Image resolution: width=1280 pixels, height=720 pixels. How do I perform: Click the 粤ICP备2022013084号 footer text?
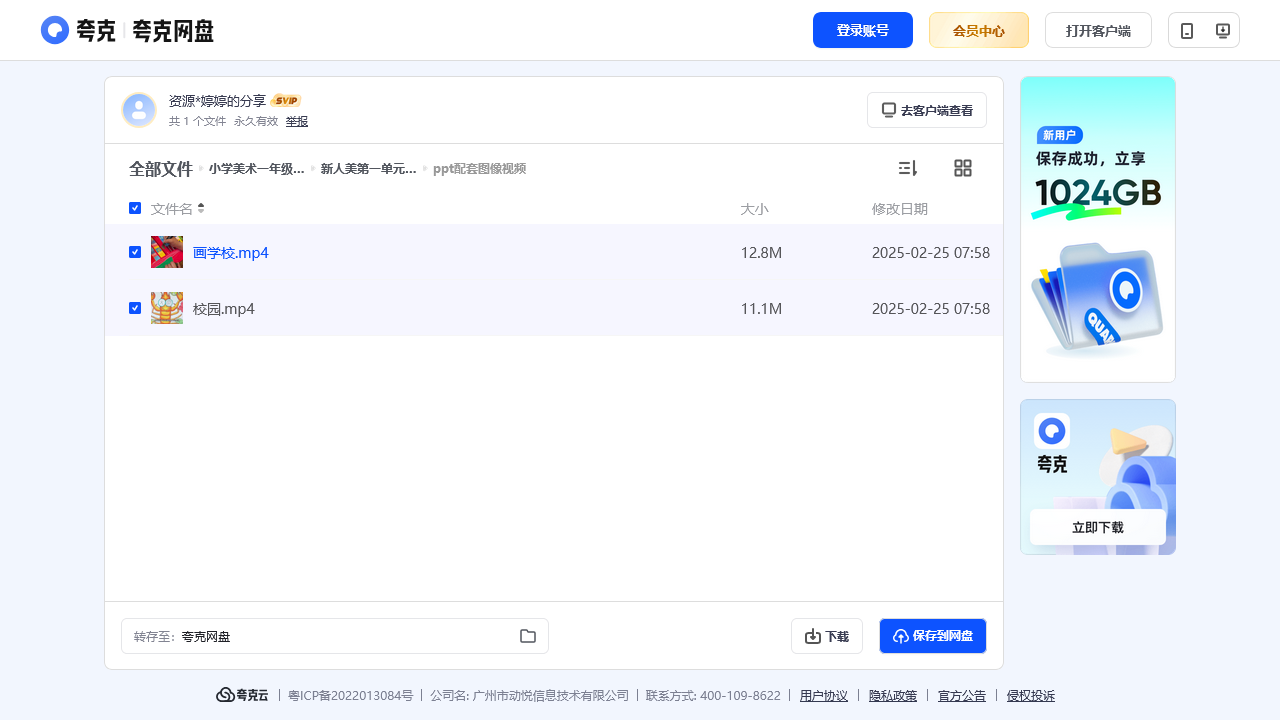(x=350, y=696)
